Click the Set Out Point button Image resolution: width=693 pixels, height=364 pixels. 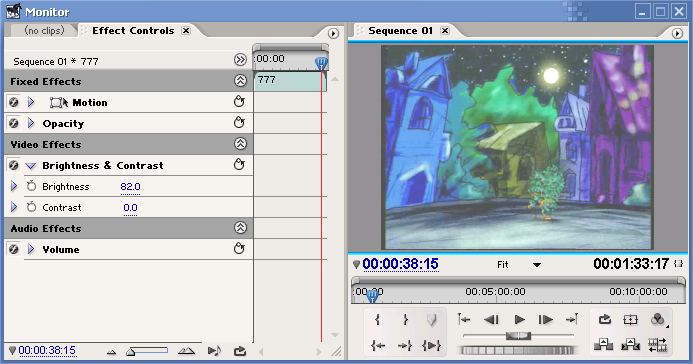tap(405, 319)
